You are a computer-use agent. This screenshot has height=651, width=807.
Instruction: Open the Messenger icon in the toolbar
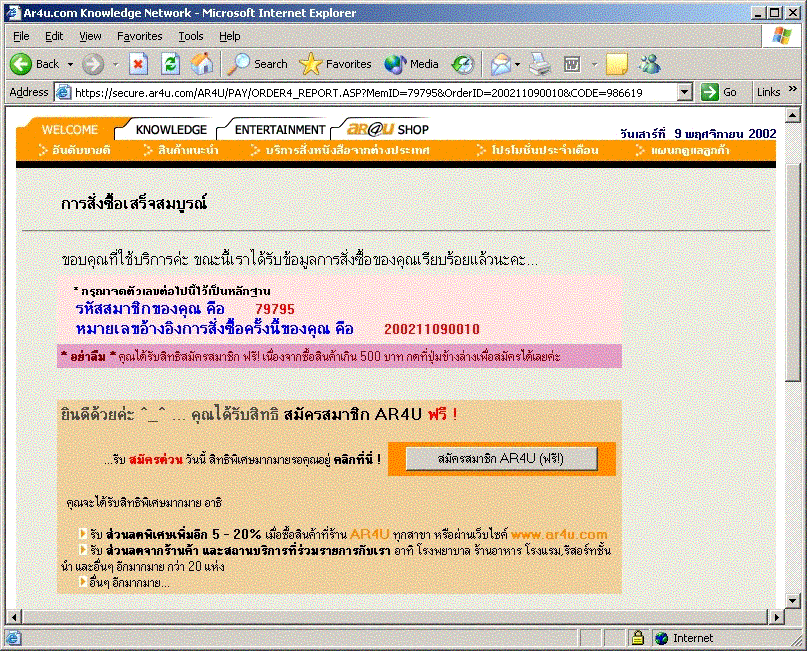click(x=650, y=64)
